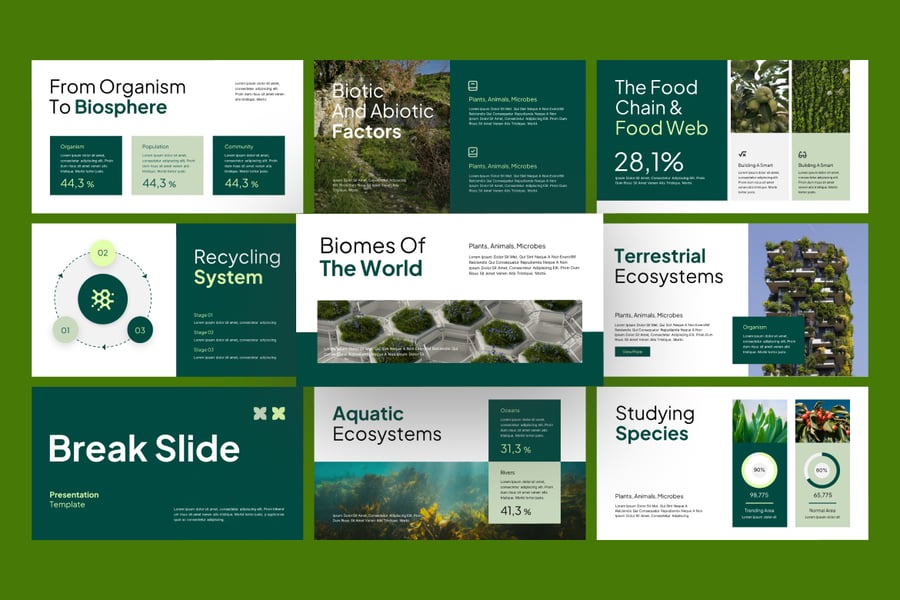
Task: Select the 02 stage circle badge
Action: [x=102, y=253]
